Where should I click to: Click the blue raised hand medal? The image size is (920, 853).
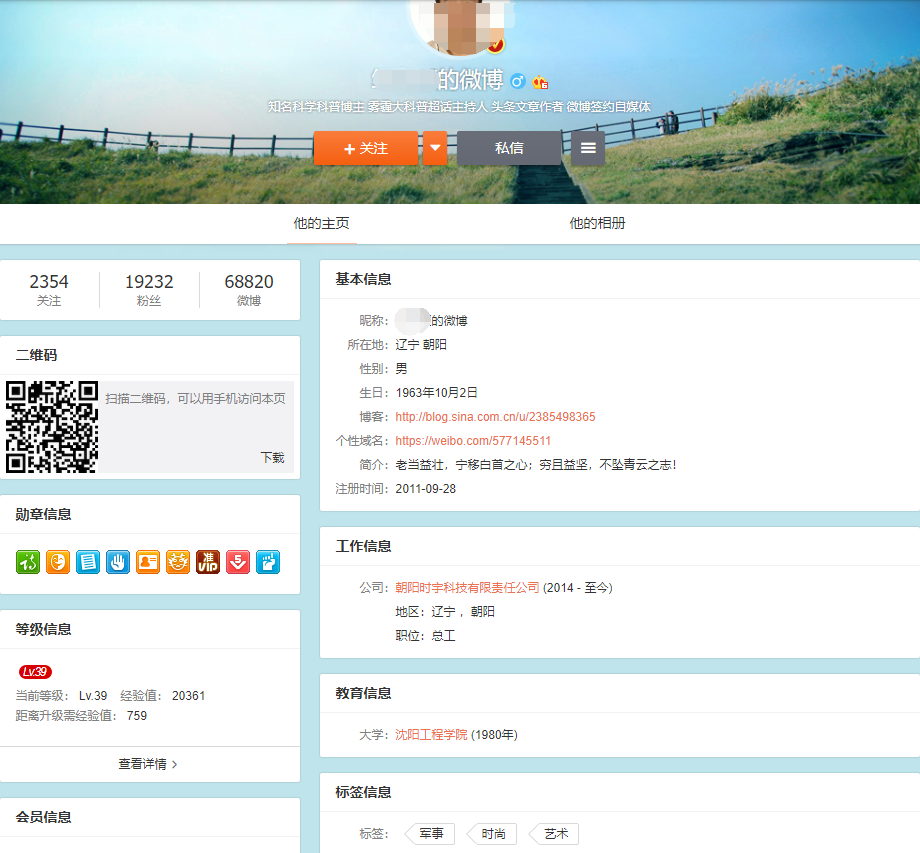point(118,562)
